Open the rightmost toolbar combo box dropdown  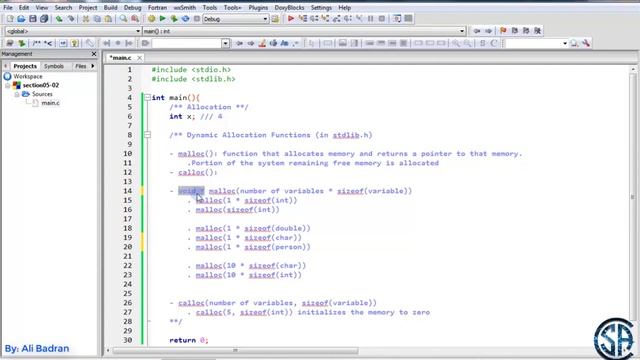click(x=565, y=43)
